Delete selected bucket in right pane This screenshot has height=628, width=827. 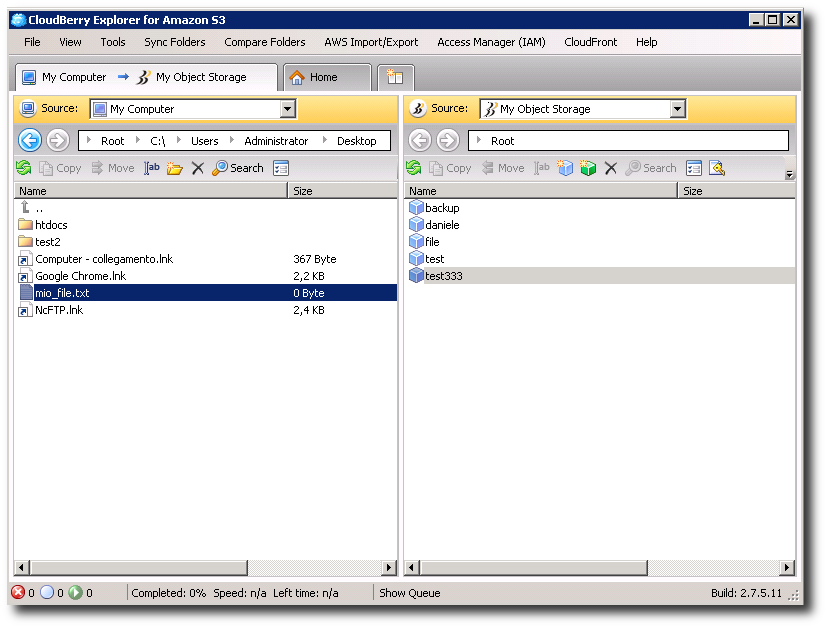(611, 168)
